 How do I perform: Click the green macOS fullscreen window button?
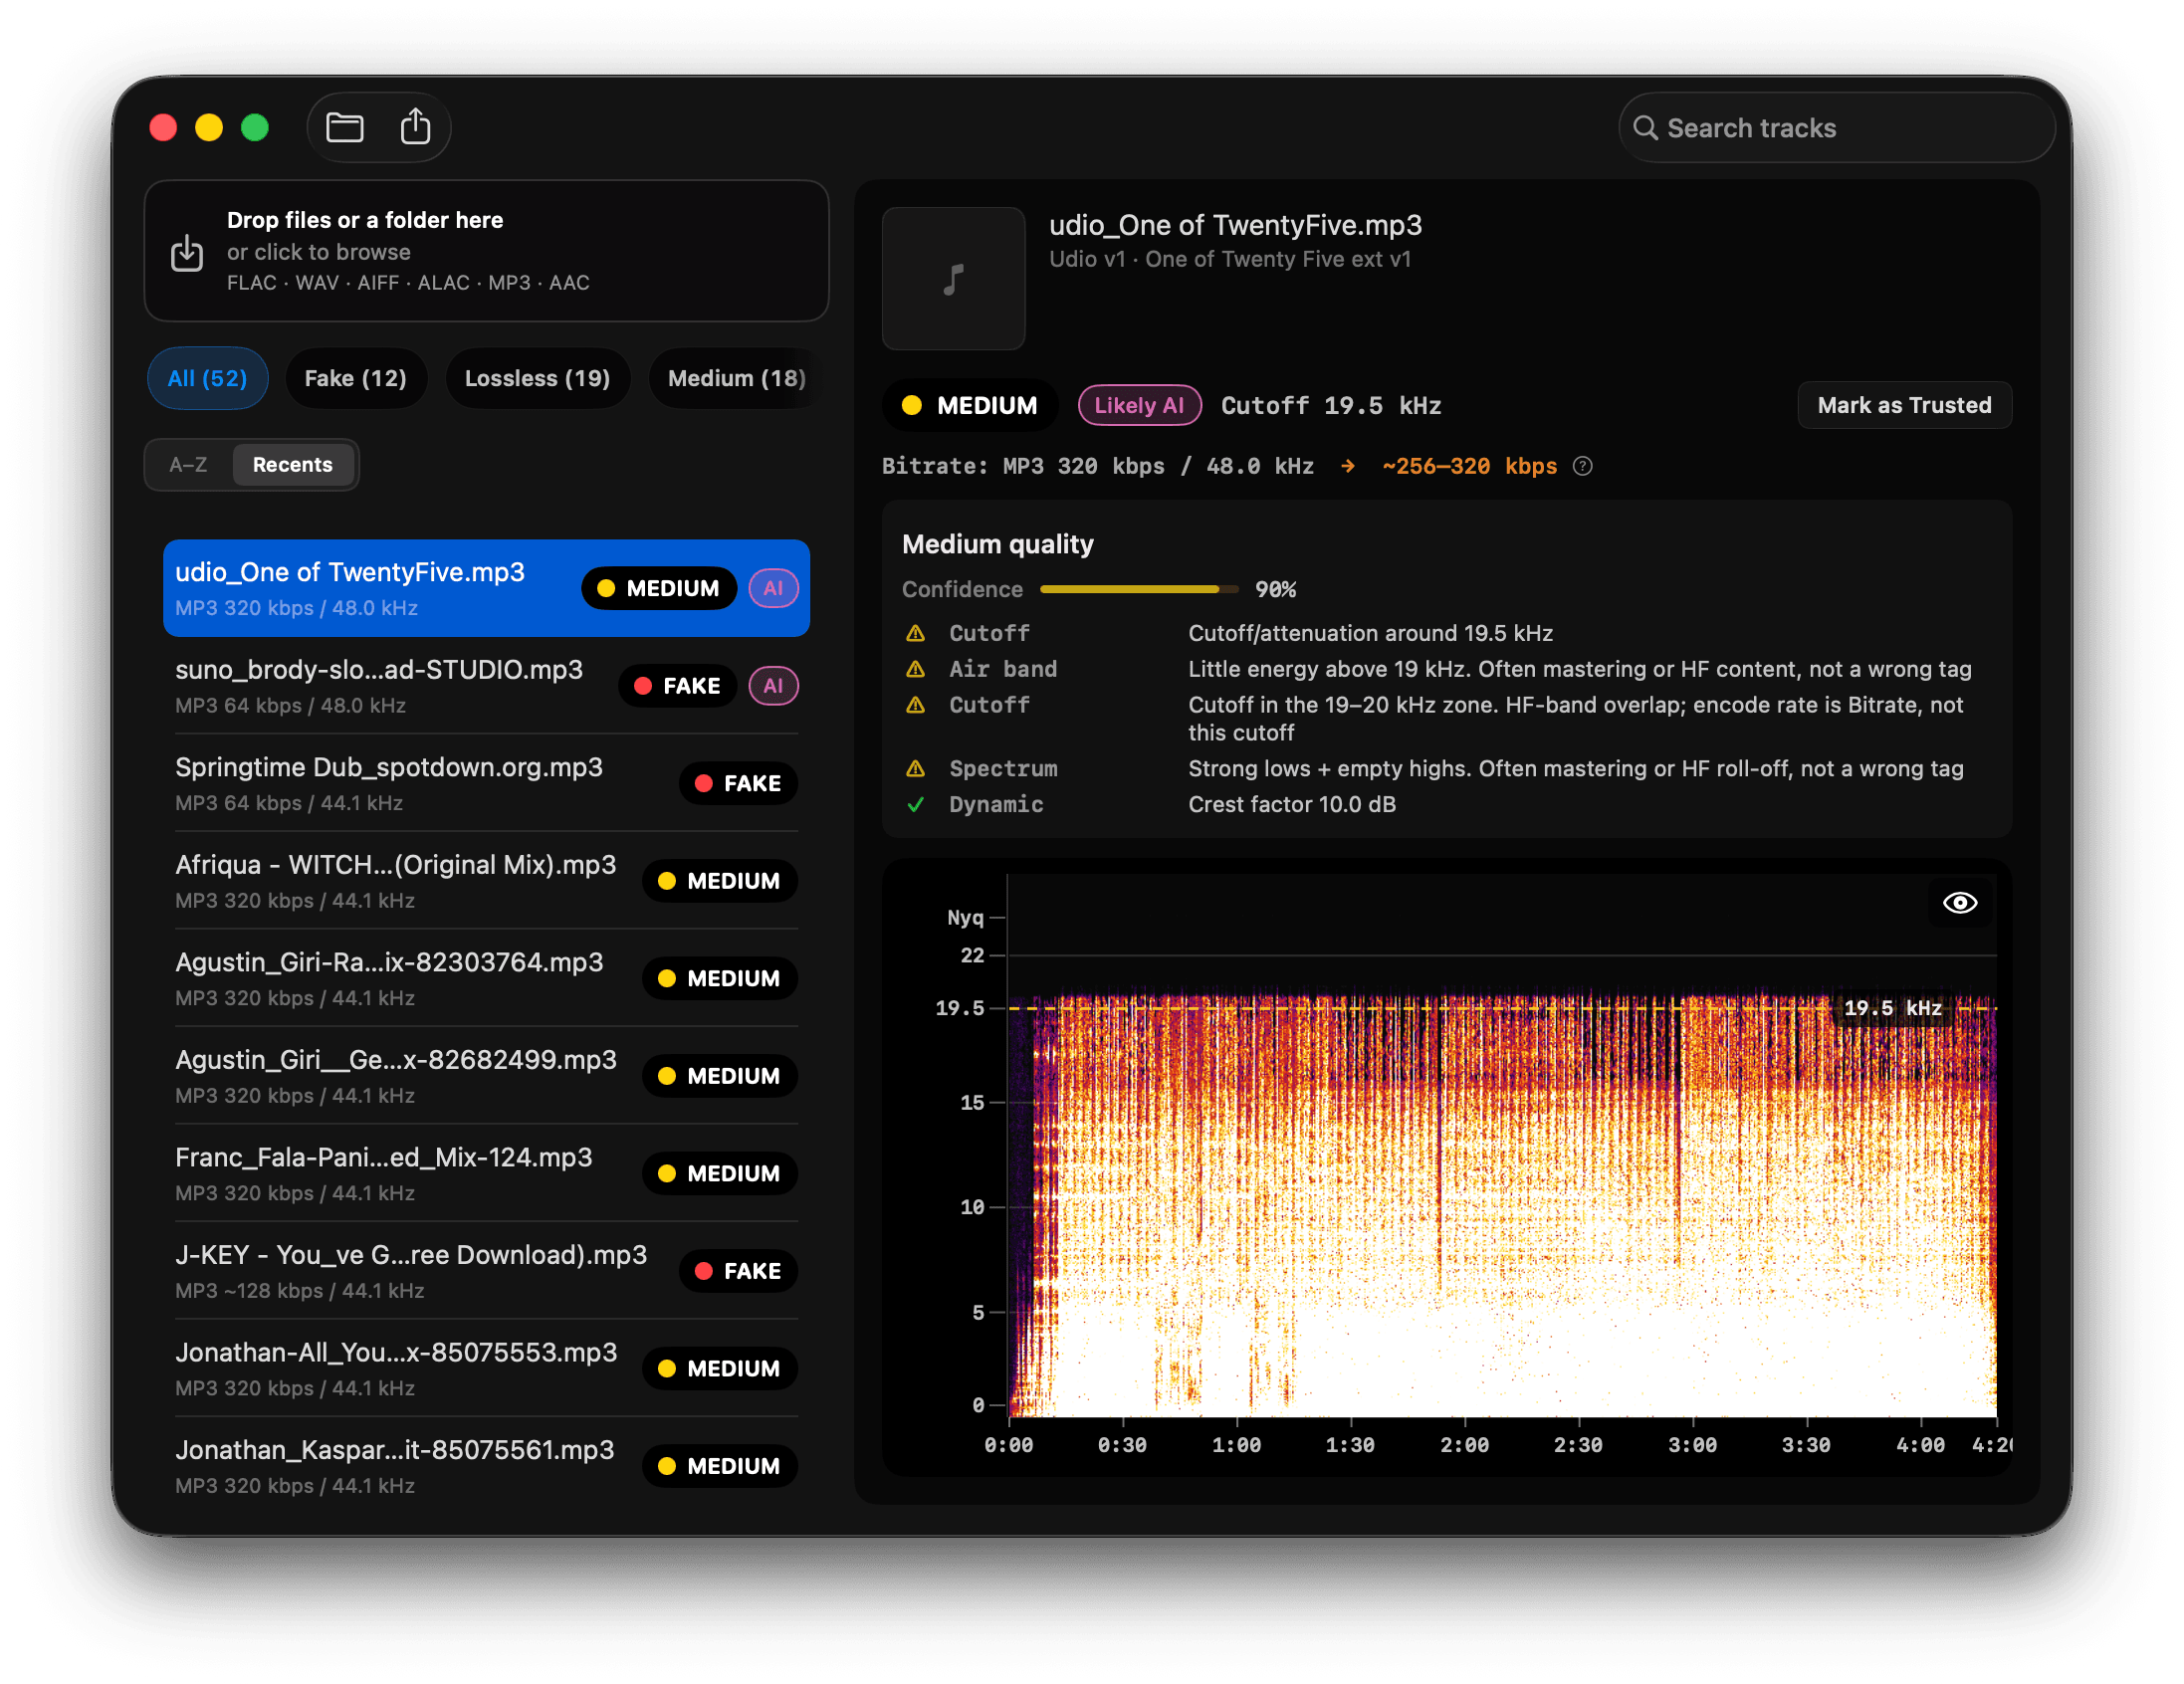click(255, 128)
